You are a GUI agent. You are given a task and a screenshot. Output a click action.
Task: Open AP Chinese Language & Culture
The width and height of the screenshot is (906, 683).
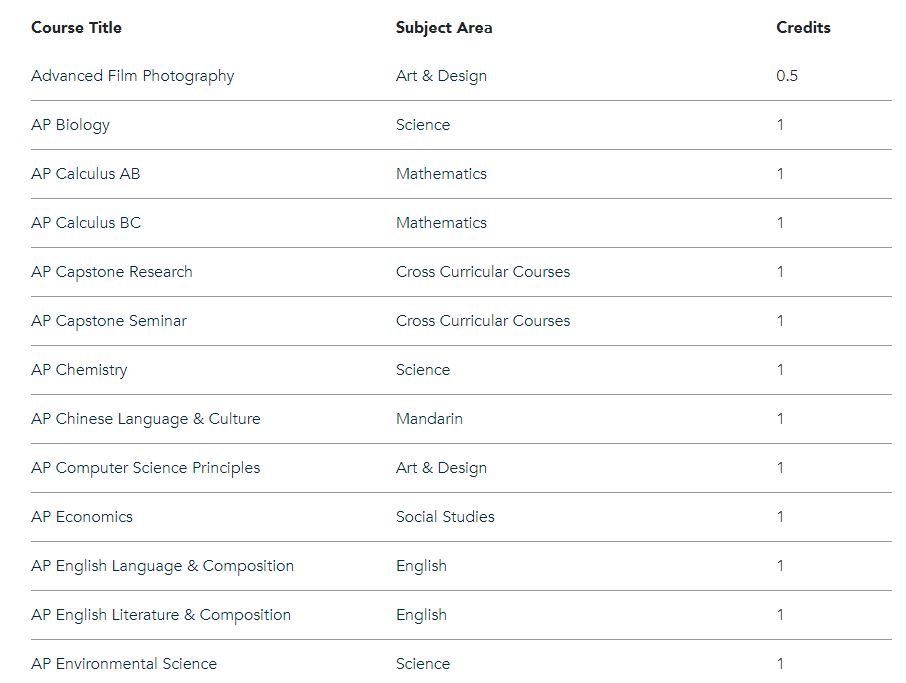[145, 419]
